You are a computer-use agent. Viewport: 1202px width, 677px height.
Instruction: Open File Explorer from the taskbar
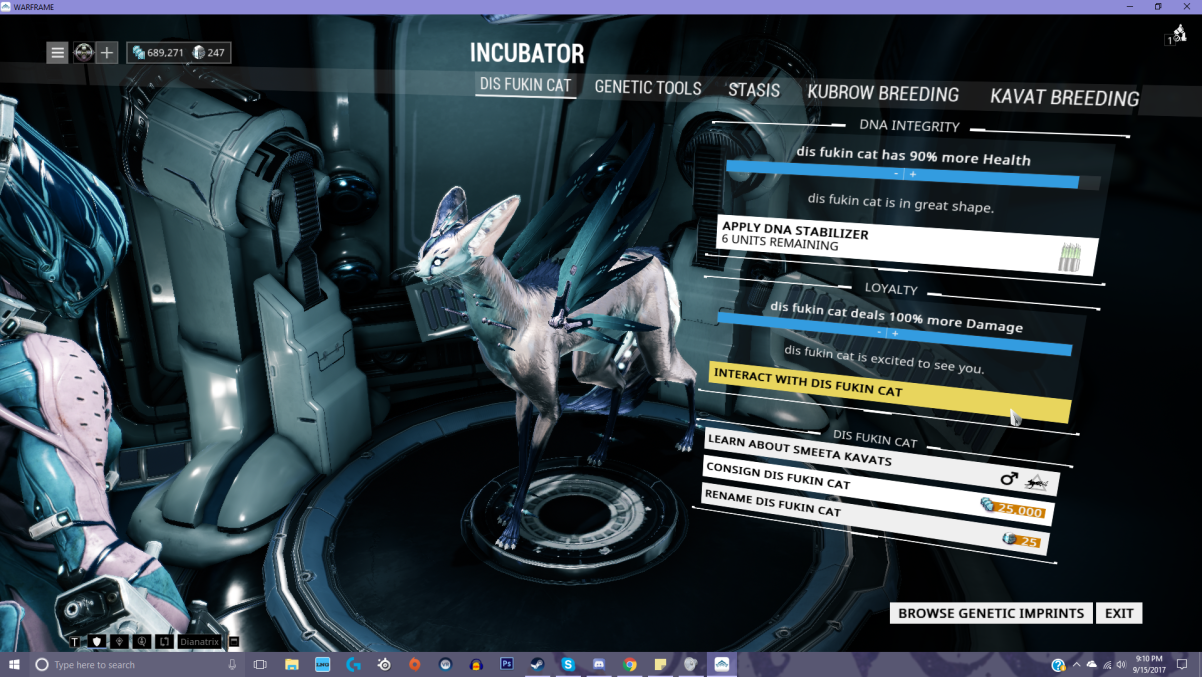(x=292, y=664)
